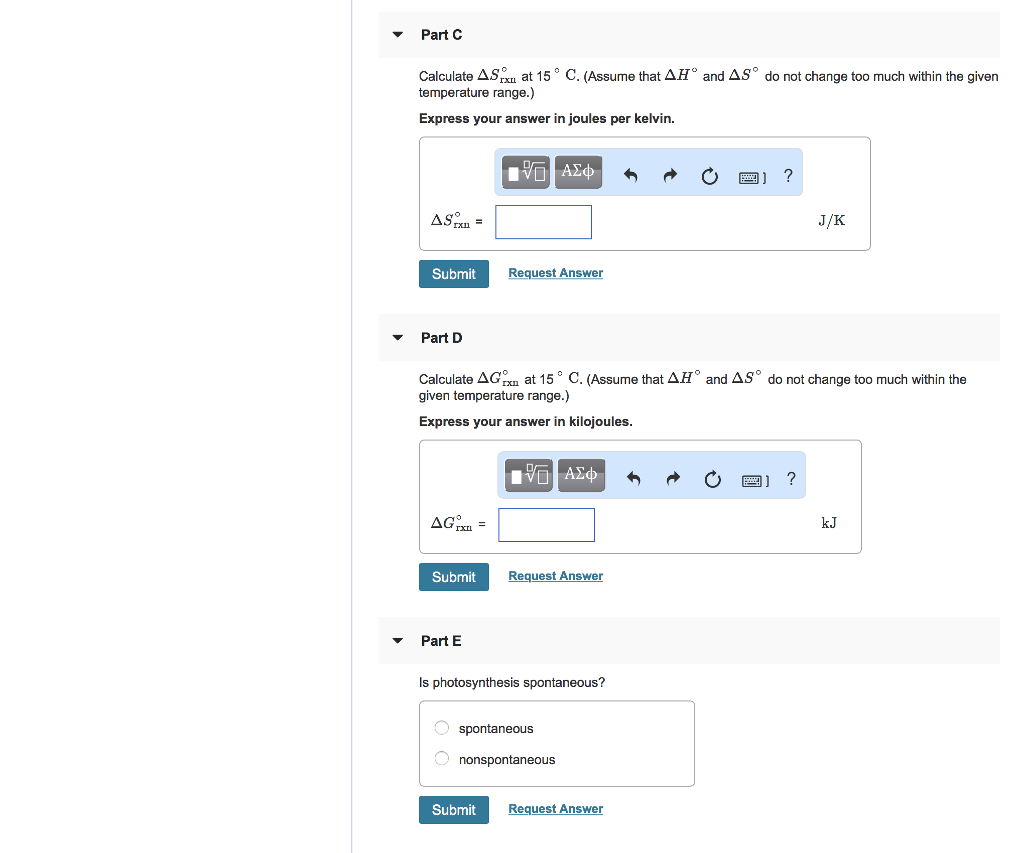Click undo arrow in Part C toolbar
Image resolution: width=1024 pixels, height=853 pixels.
tap(630, 176)
